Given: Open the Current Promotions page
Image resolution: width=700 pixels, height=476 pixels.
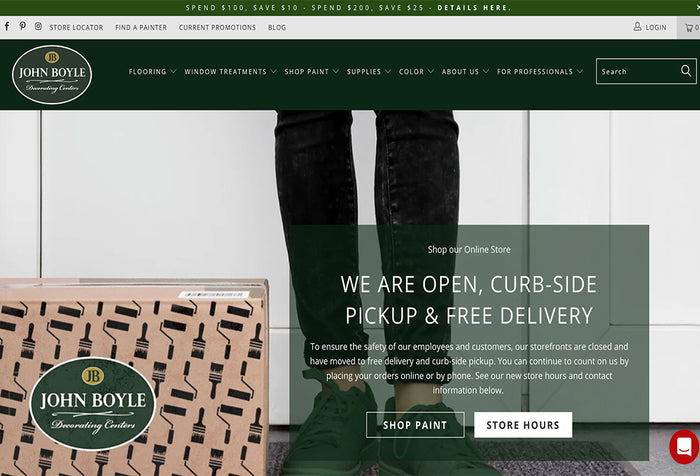Looking at the screenshot, I should click(217, 27).
